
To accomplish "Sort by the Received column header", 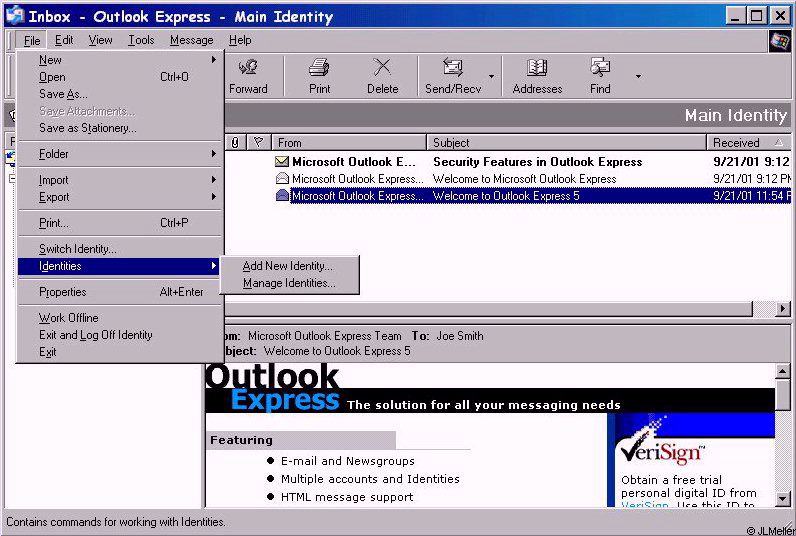I will click(748, 143).
